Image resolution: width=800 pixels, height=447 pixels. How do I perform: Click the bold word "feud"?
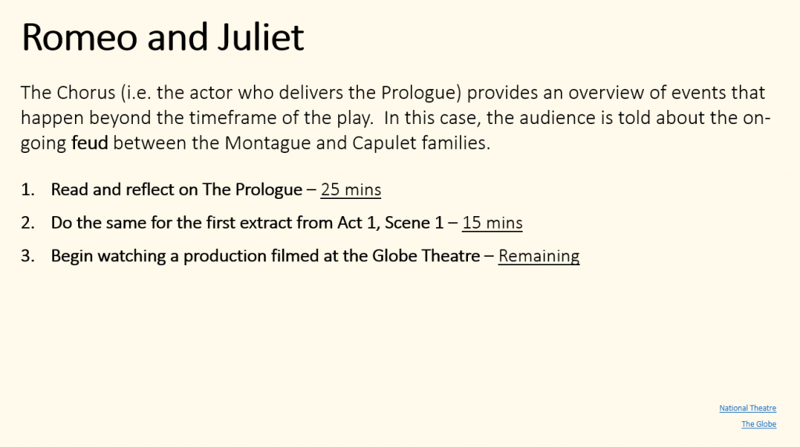[x=90, y=143]
